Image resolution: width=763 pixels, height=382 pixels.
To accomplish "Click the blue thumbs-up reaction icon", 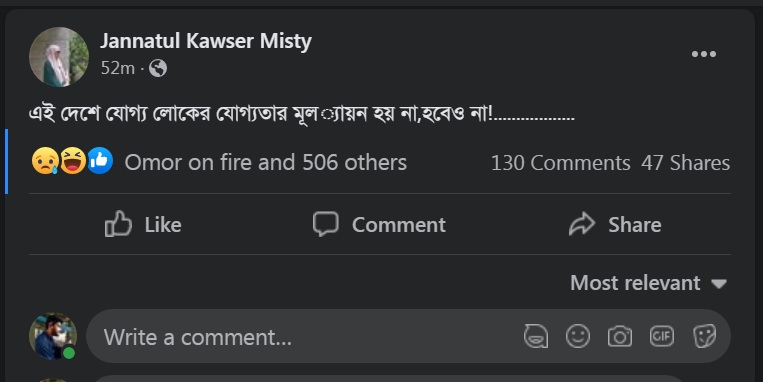I will click(x=100, y=161).
